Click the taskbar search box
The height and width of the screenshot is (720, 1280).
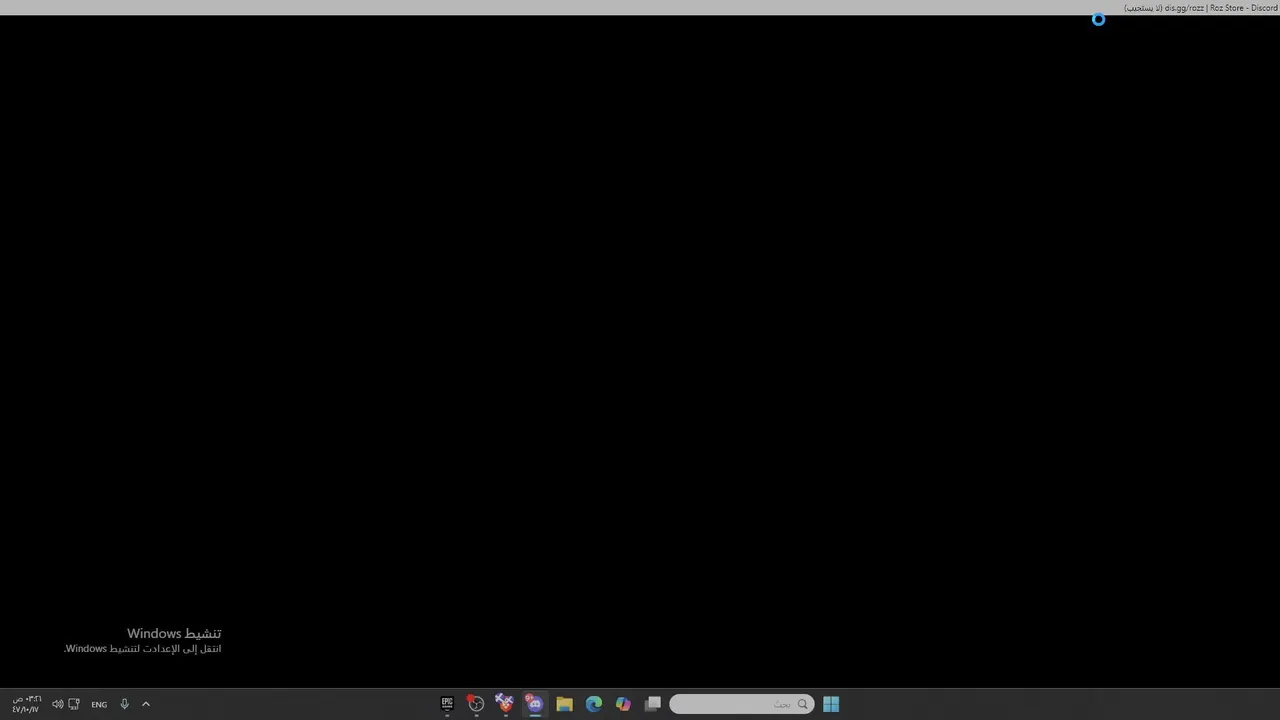point(741,704)
